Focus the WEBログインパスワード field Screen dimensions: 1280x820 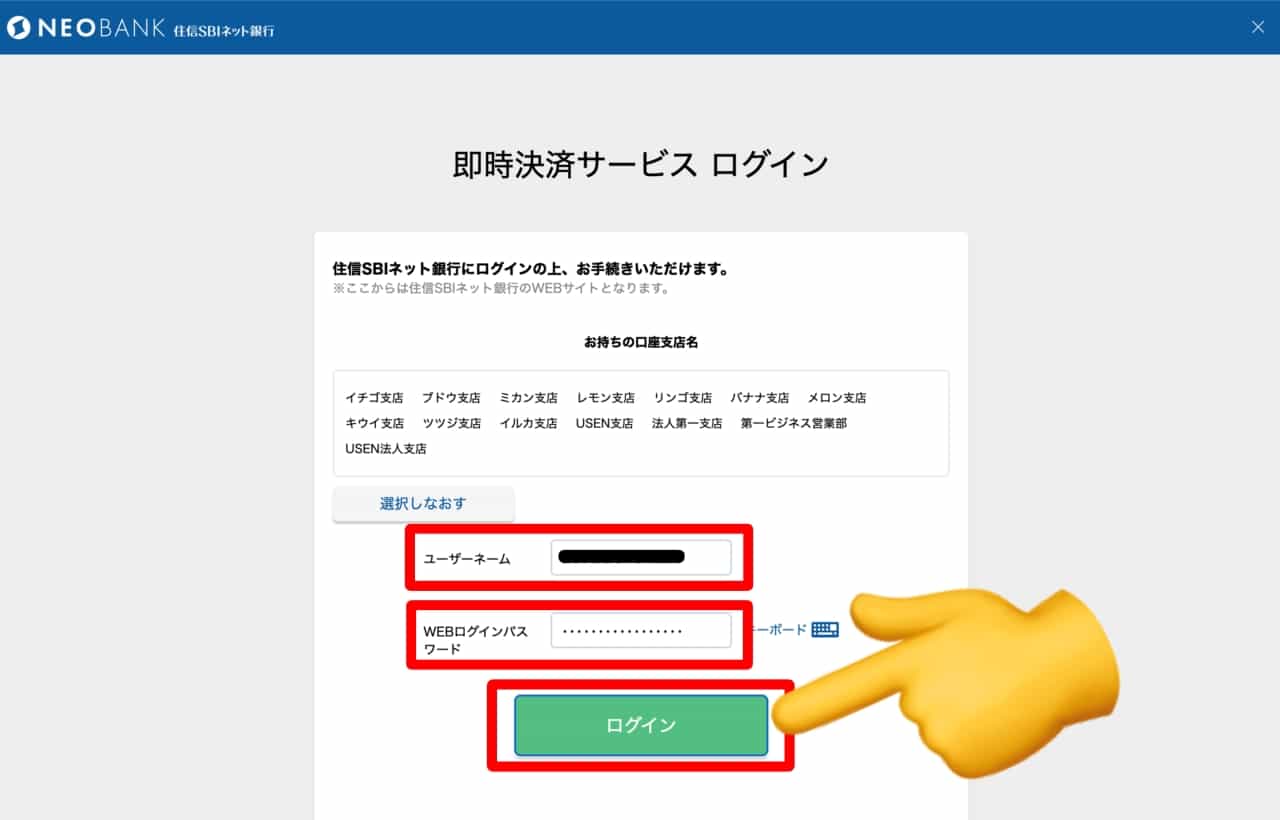pyautogui.click(x=640, y=631)
